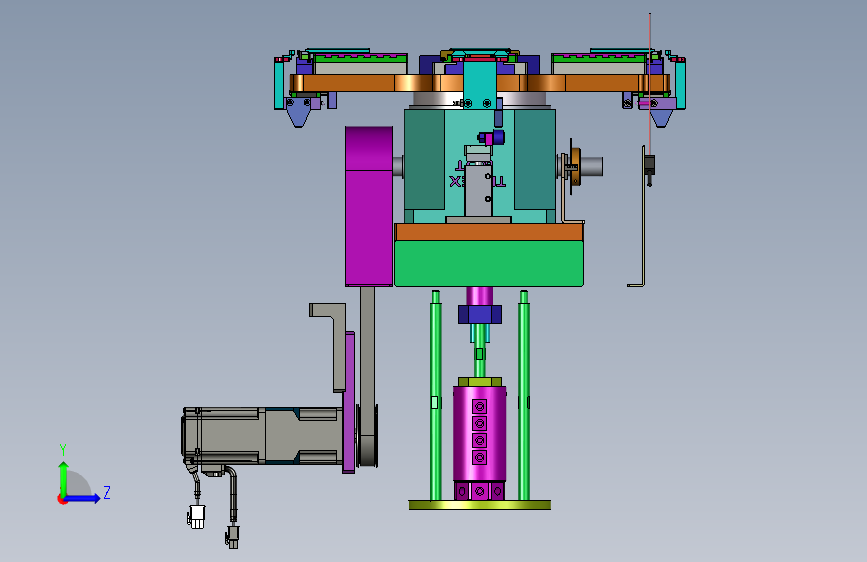Screen dimensions: 867x562
Task: Click the blue Z-axis arrow of the triad
Action: coord(82,498)
